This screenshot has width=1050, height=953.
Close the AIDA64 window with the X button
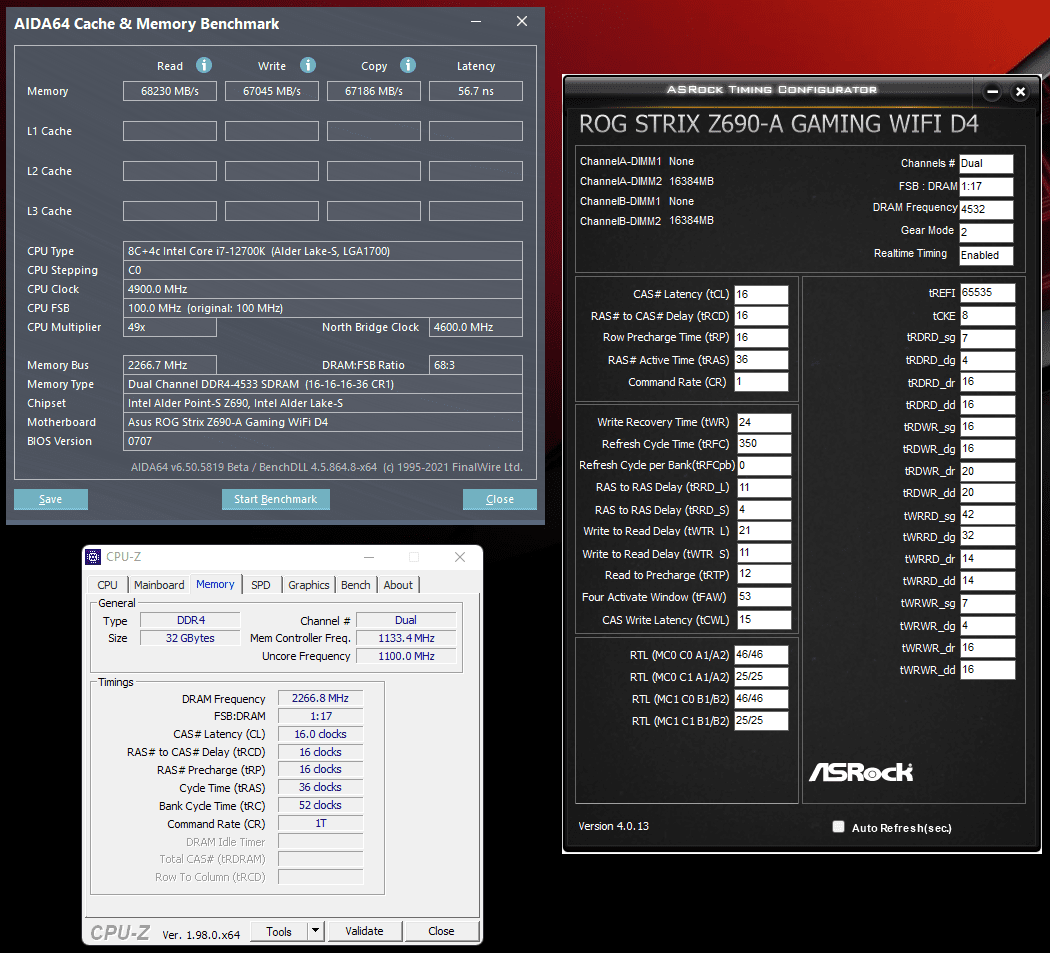[x=522, y=21]
